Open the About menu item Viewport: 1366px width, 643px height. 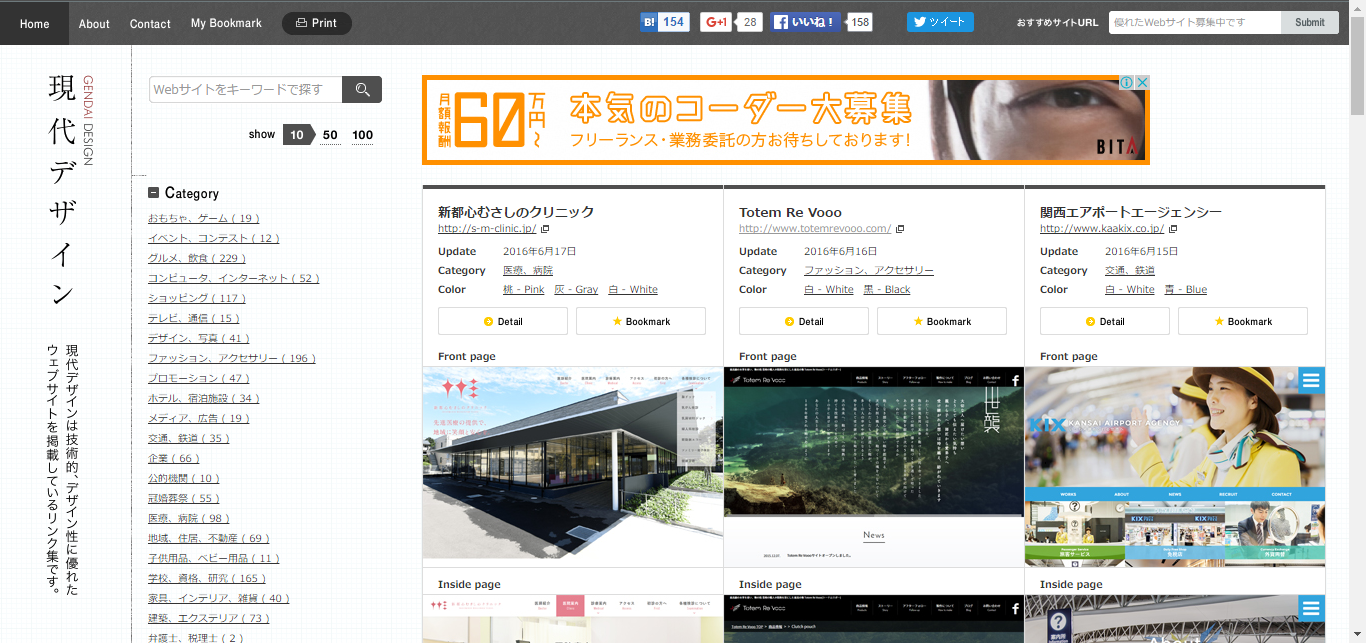click(x=94, y=23)
